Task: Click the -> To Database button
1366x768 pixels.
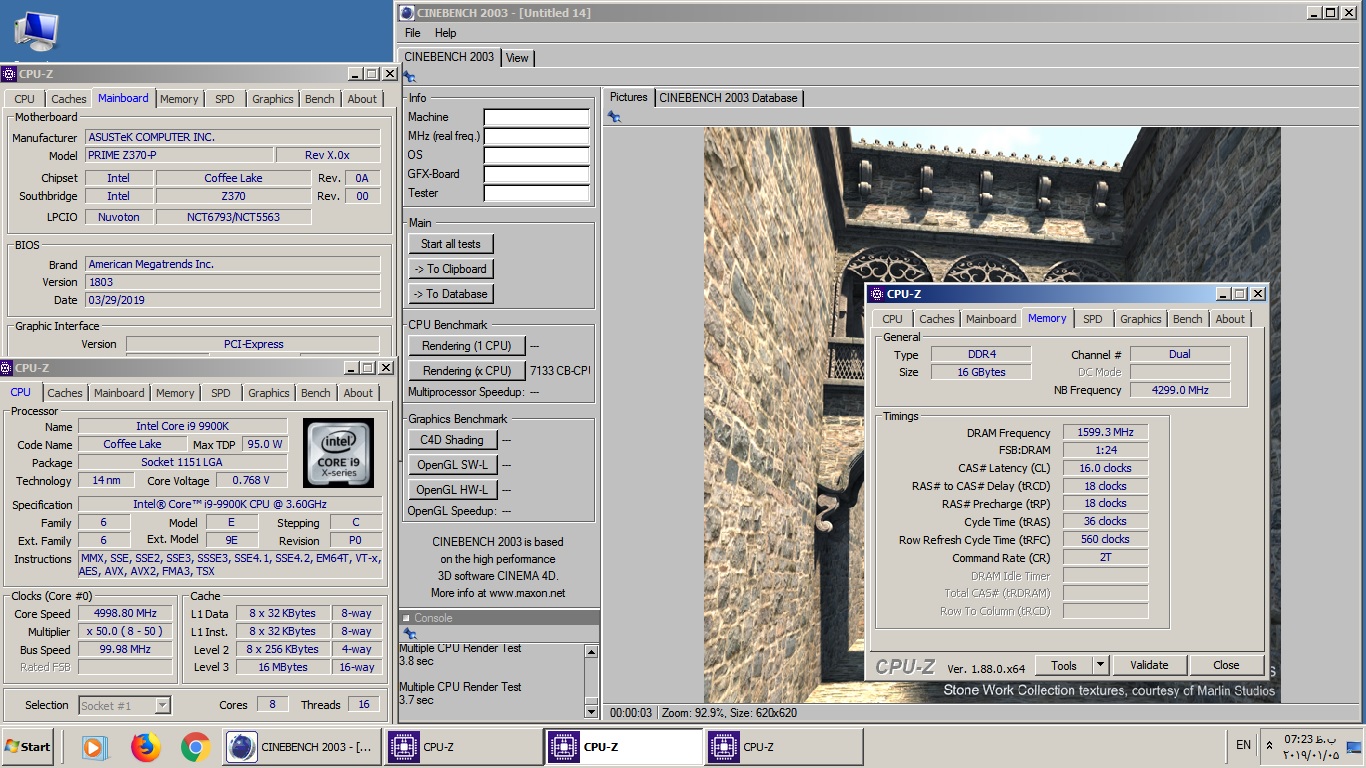Action: pos(450,294)
